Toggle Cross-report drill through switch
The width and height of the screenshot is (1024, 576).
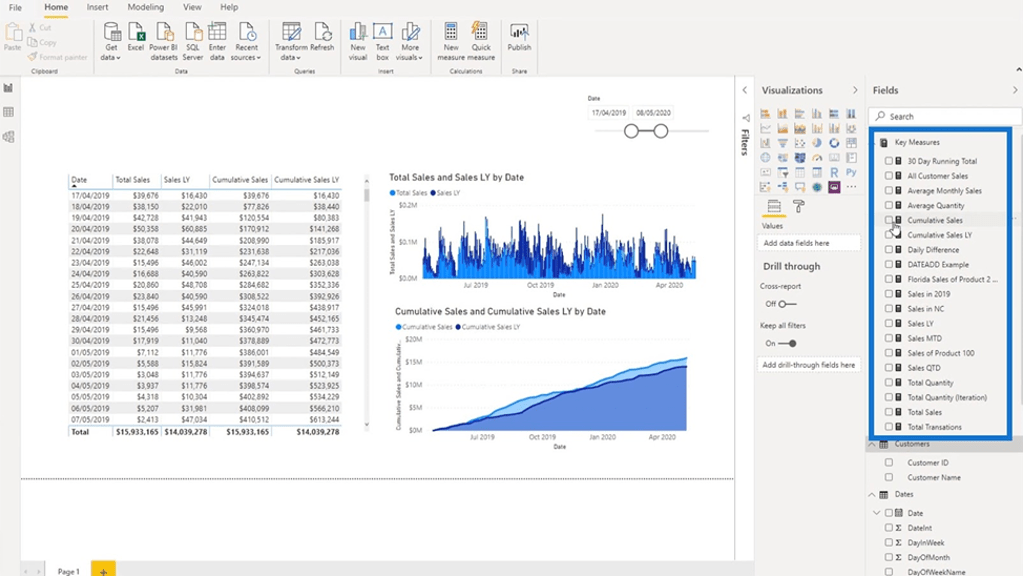click(787, 304)
